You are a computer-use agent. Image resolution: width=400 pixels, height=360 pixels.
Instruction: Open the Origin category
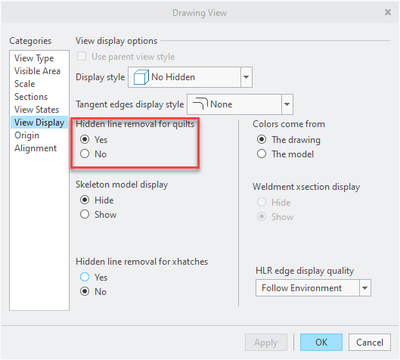[27, 135]
